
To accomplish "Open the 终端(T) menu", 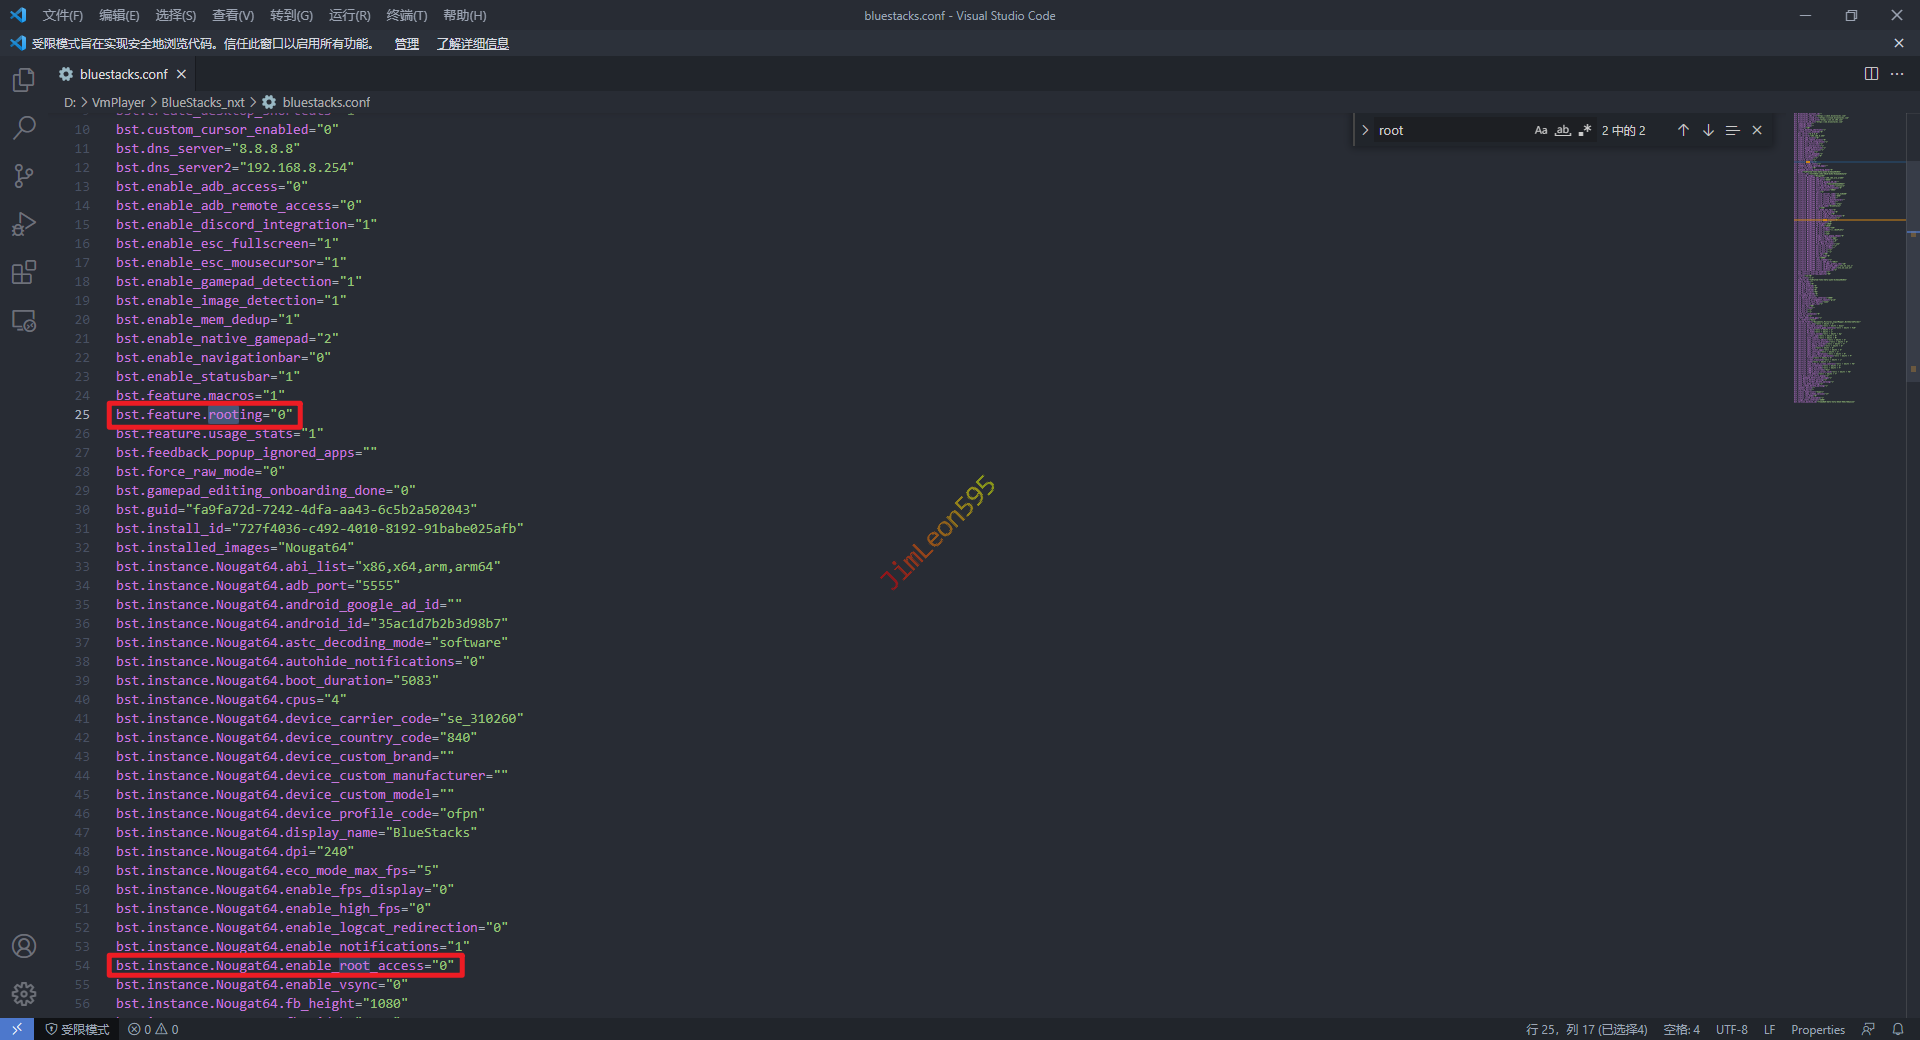I will [406, 15].
